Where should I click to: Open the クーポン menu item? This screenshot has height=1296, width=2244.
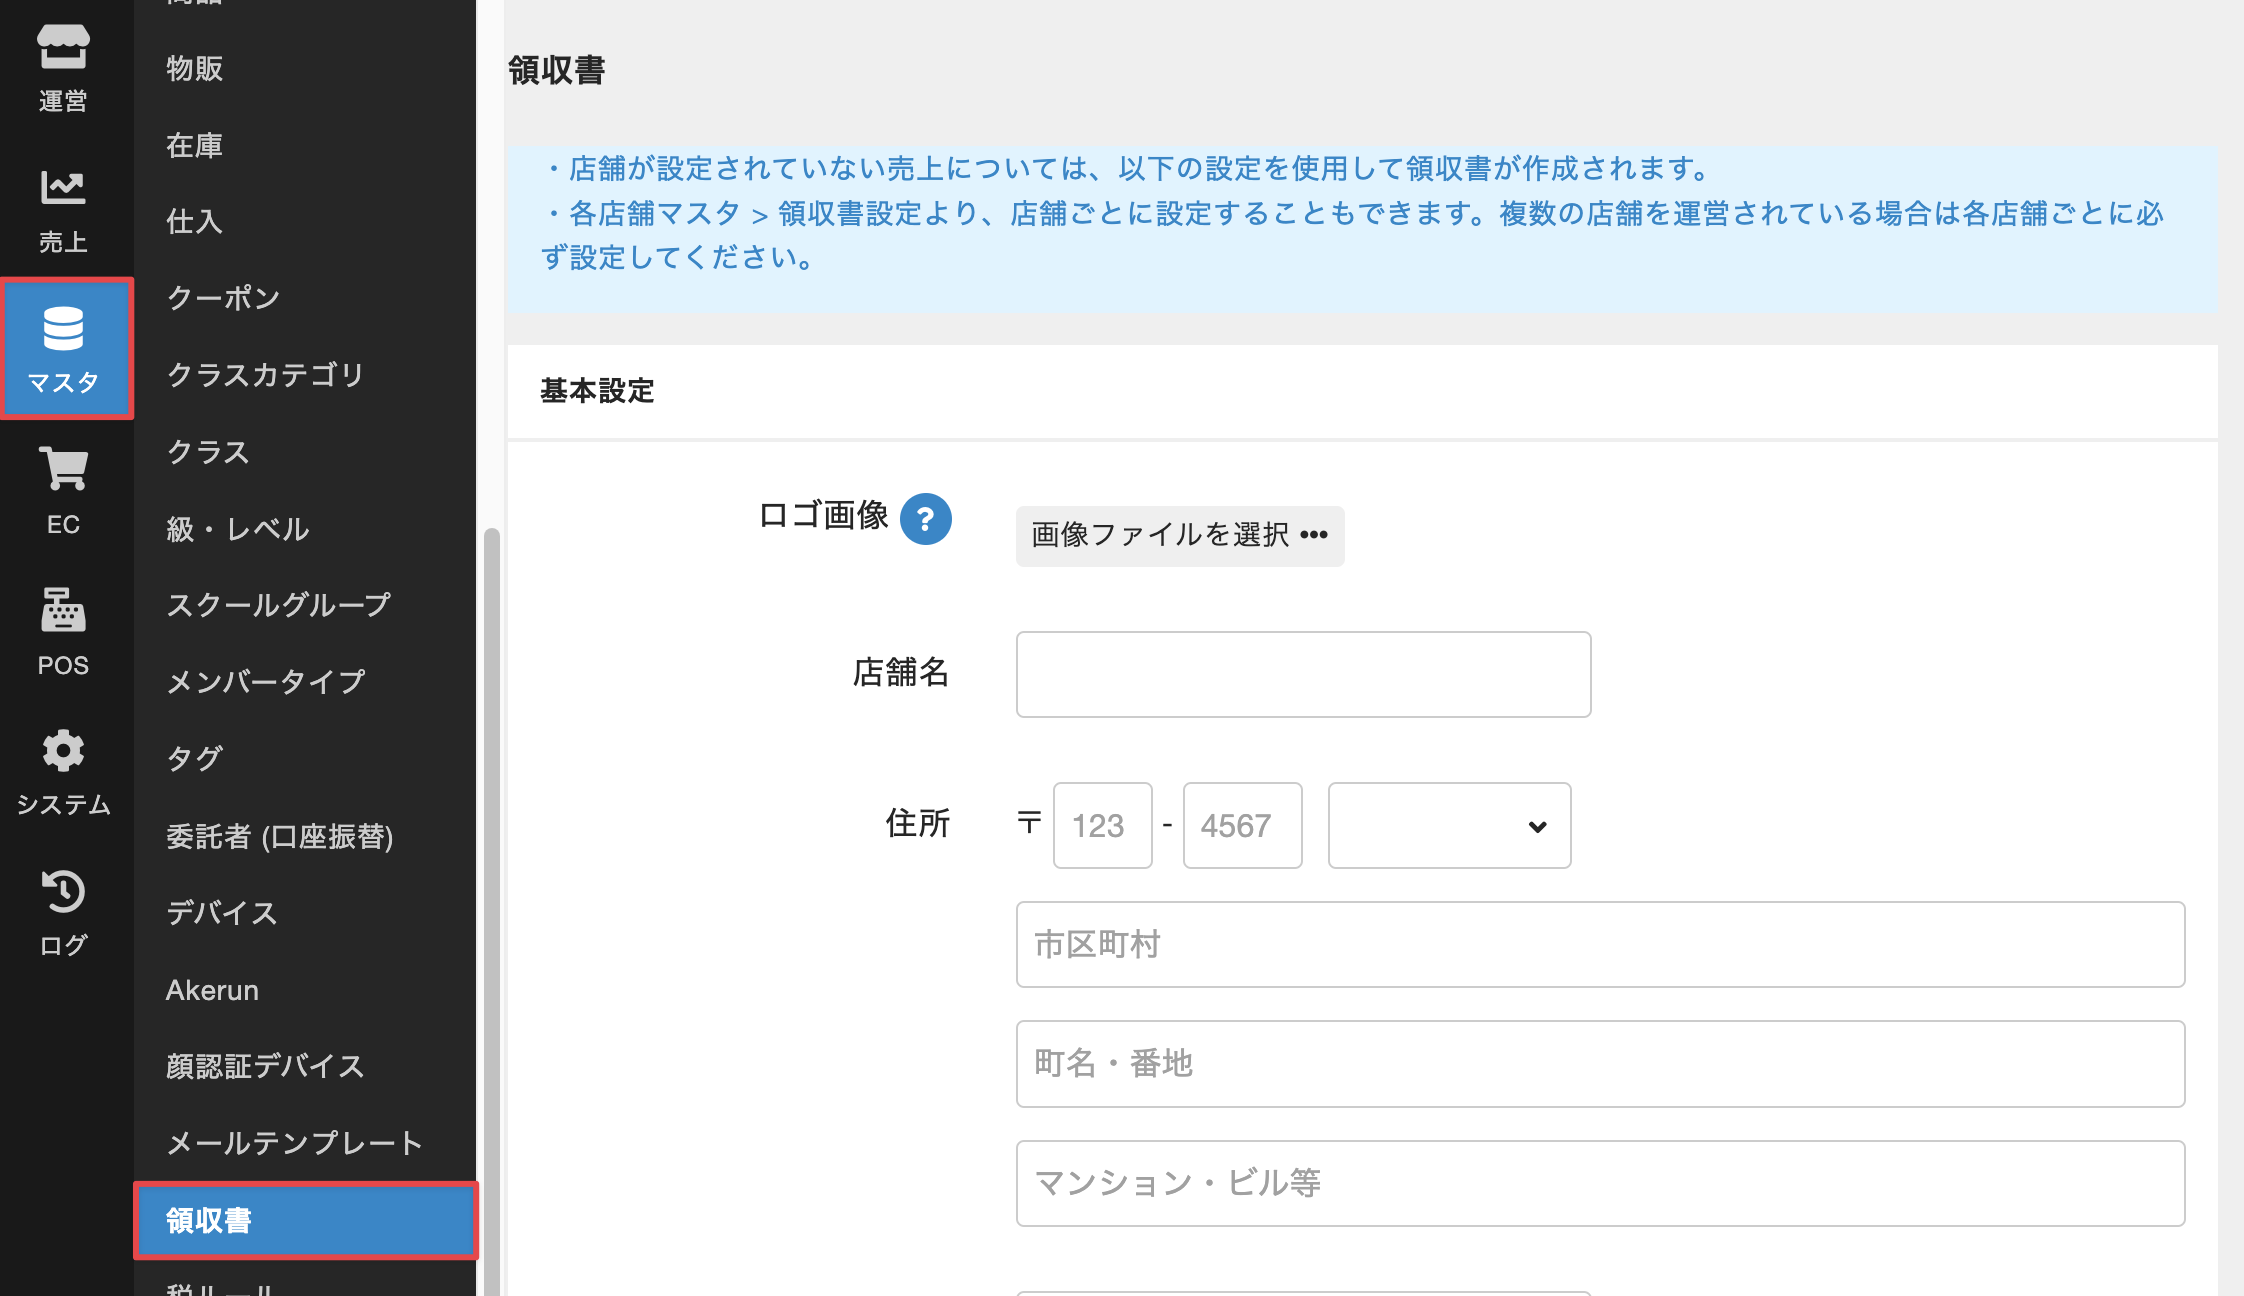point(224,298)
